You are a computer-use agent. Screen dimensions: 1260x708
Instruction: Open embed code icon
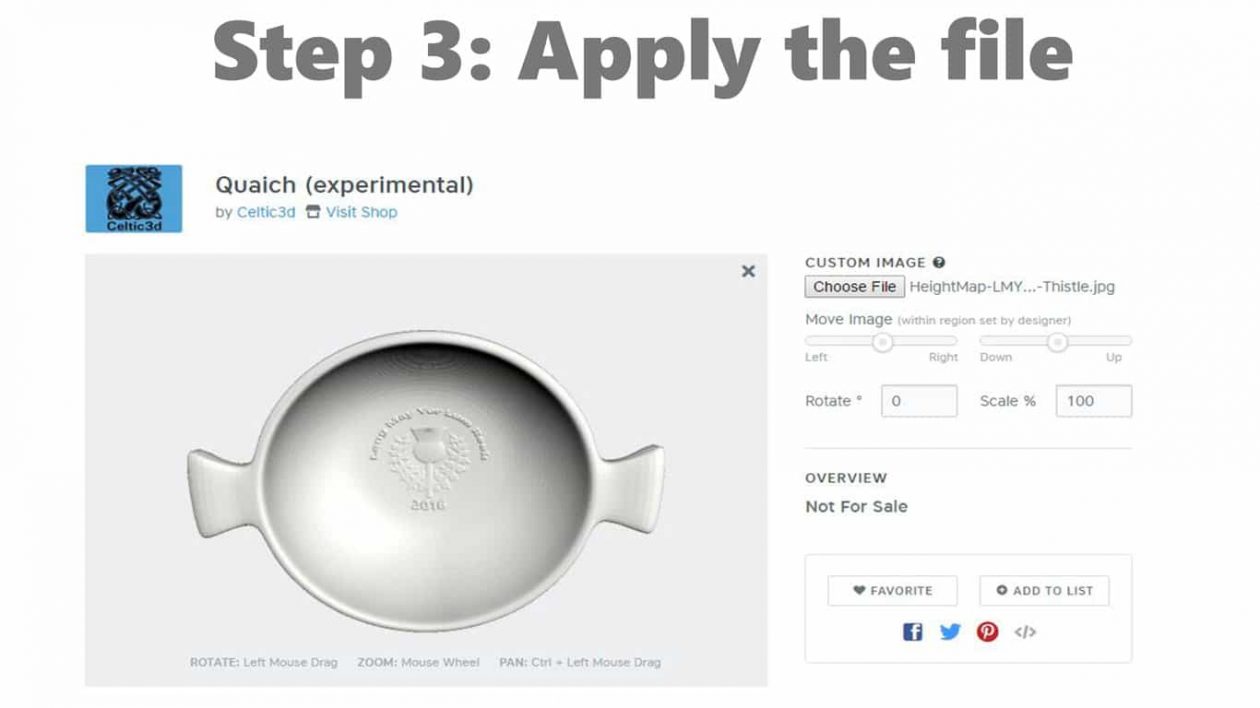point(1025,632)
